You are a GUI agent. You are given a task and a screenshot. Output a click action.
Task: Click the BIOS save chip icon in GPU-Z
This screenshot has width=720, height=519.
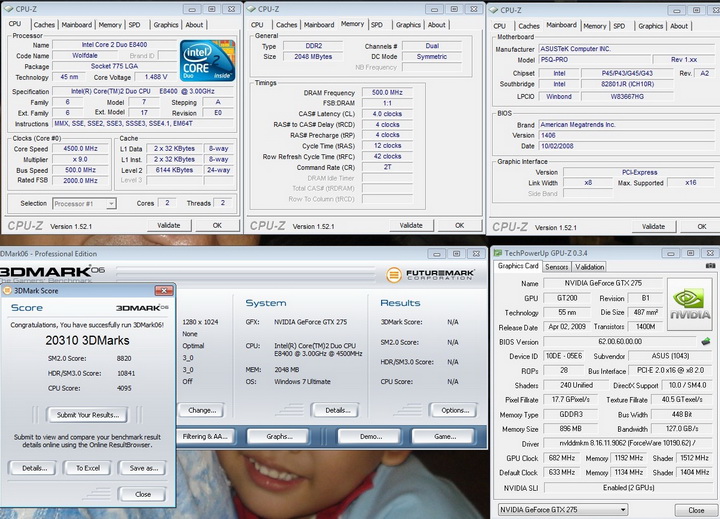(704, 342)
